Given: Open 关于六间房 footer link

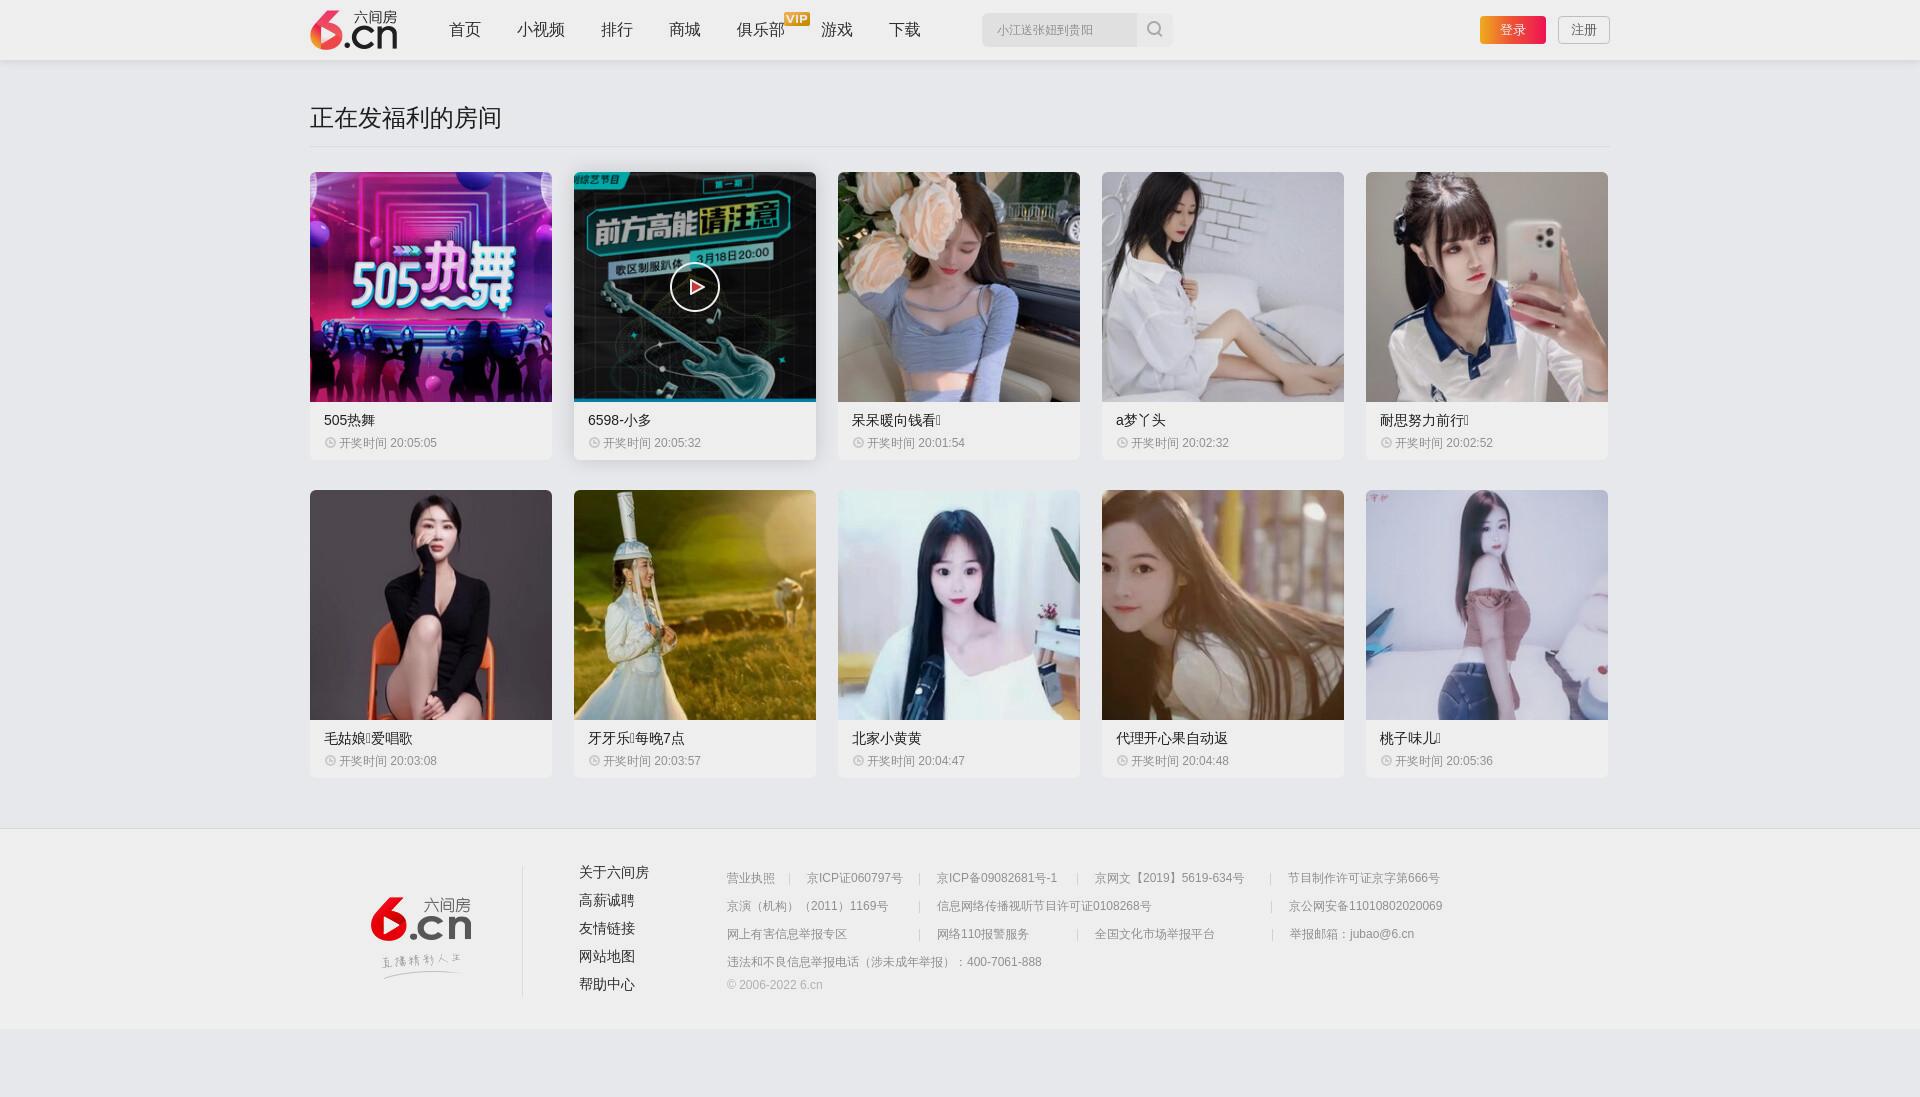Looking at the screenshot, I should point(614,873).
